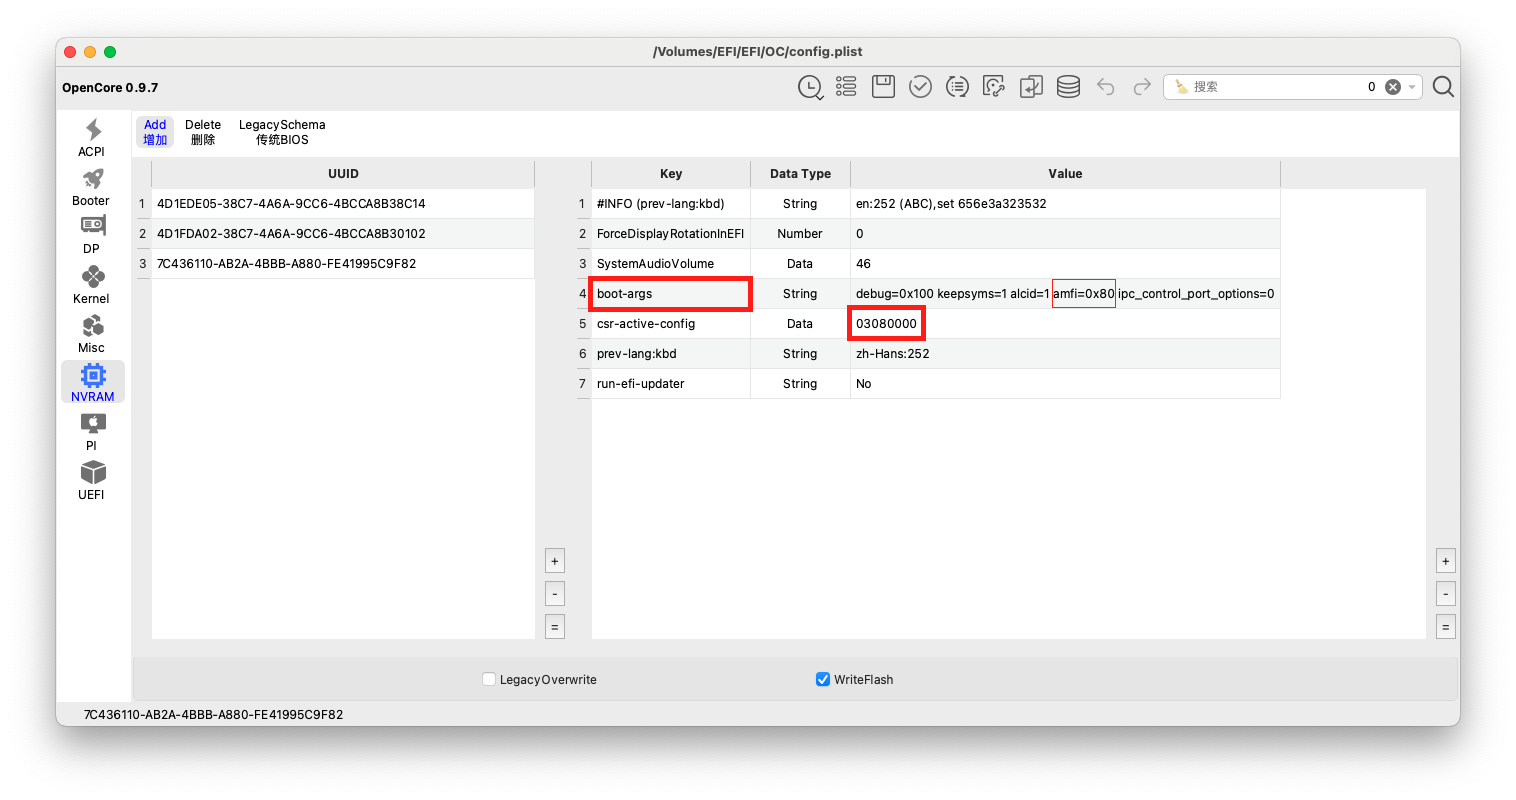
Task: Click the minus button beside the Value table
Action: coord(1446,593)
